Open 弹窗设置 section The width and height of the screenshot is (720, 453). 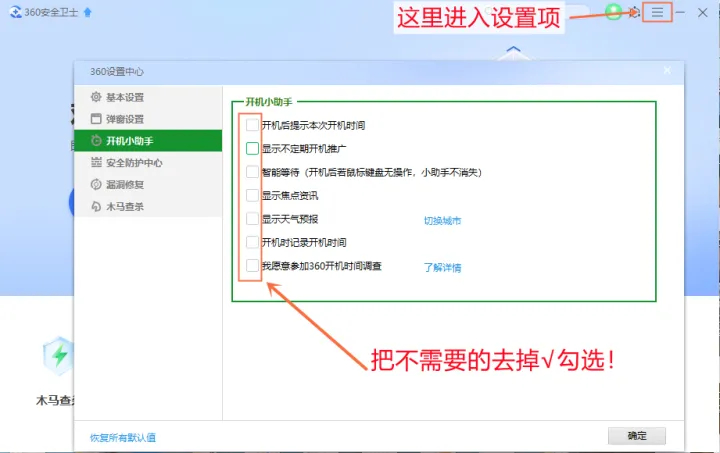pyautogui.click(x=148, y=119)
